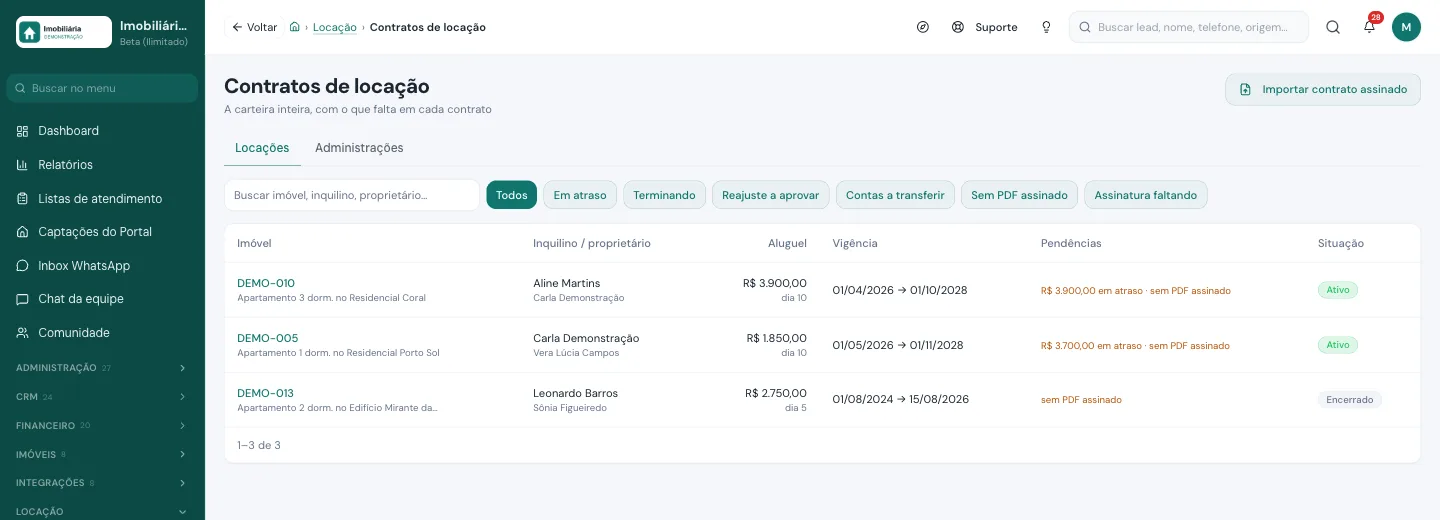Viewport: 1440px width, 520px height.
Task: Expand the CRM sidebar section
Action: click(102, 397)
